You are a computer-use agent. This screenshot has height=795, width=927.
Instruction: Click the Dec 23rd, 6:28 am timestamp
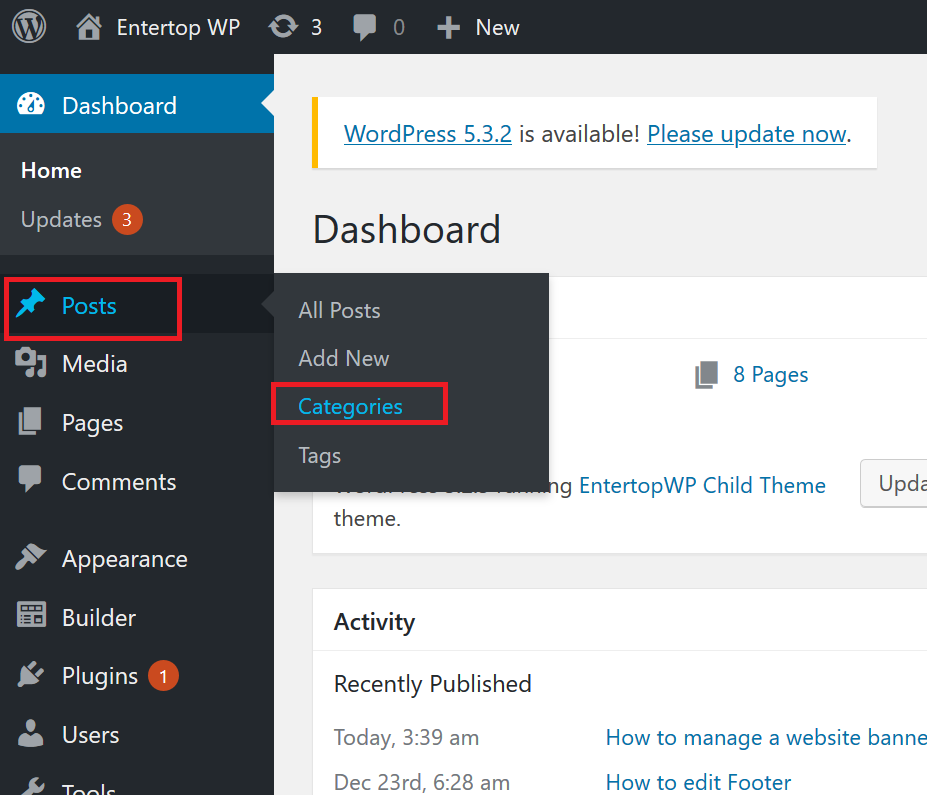click(422, 782)
